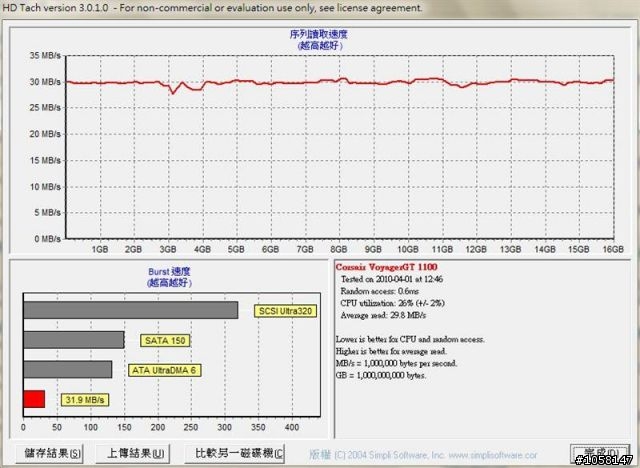Viewport: 640px width, 468px height.
Task: Click the 'Lower is better for CPU' note
Action: pos(410,339)
